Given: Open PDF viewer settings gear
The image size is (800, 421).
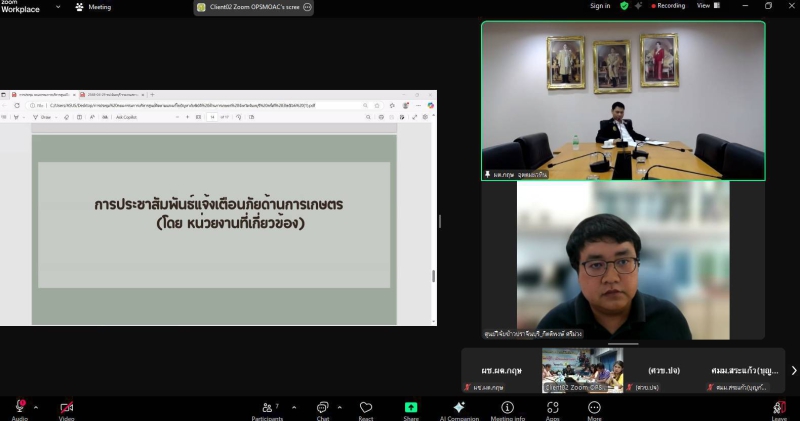Looking at the screenshot, I should click(425, 117).
